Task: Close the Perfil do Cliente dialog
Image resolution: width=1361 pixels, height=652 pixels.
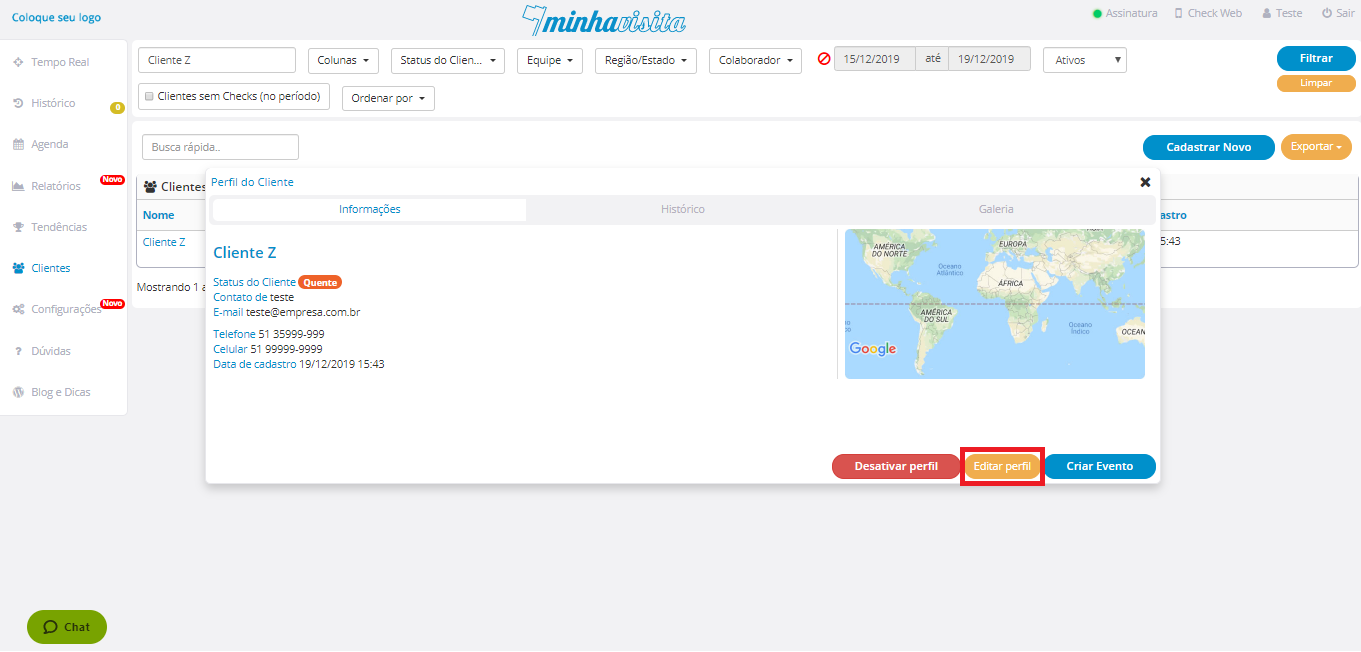Action: click(x=1145, y=182)
